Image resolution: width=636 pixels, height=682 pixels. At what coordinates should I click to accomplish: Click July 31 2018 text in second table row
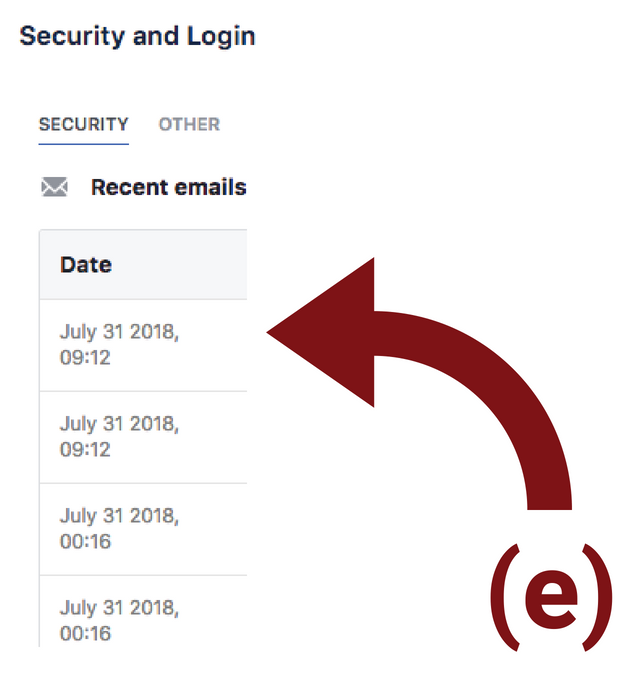click(x=119, y=424)
